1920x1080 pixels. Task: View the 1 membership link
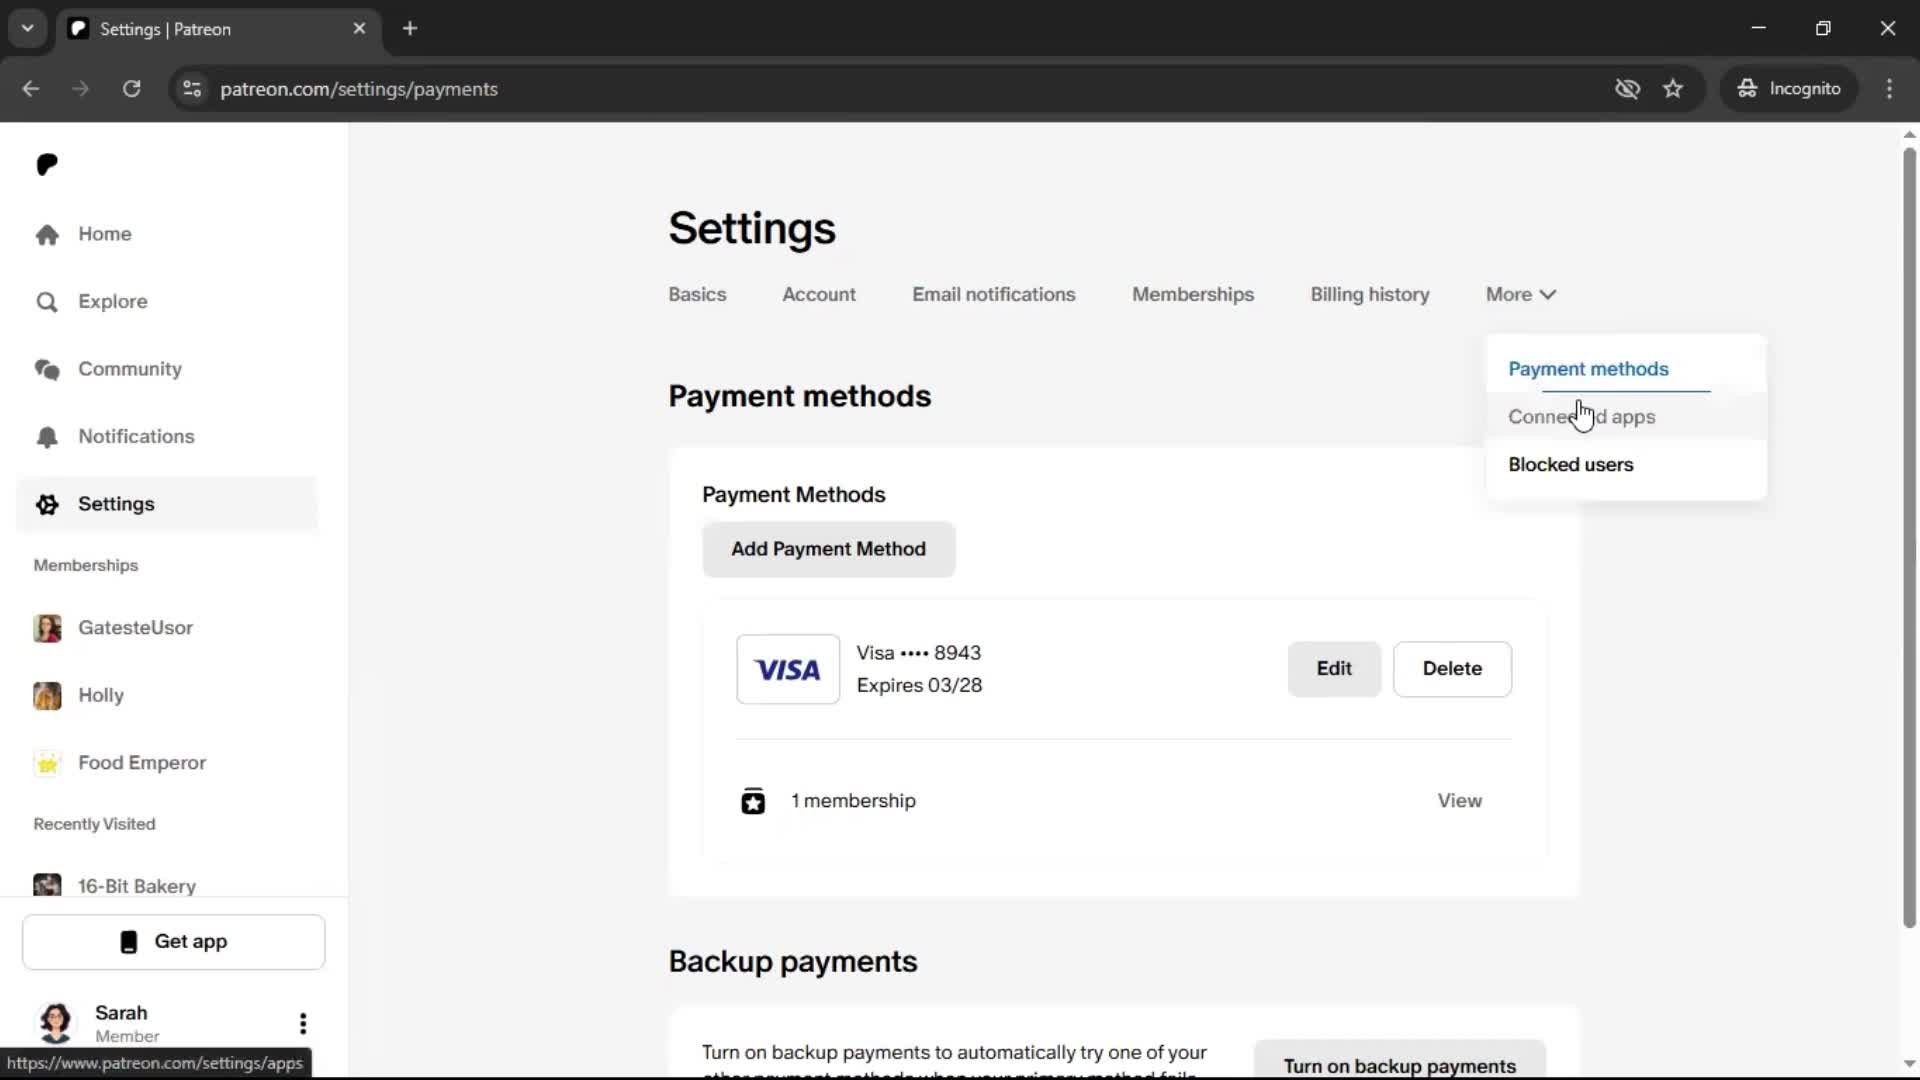point(1459,801)
